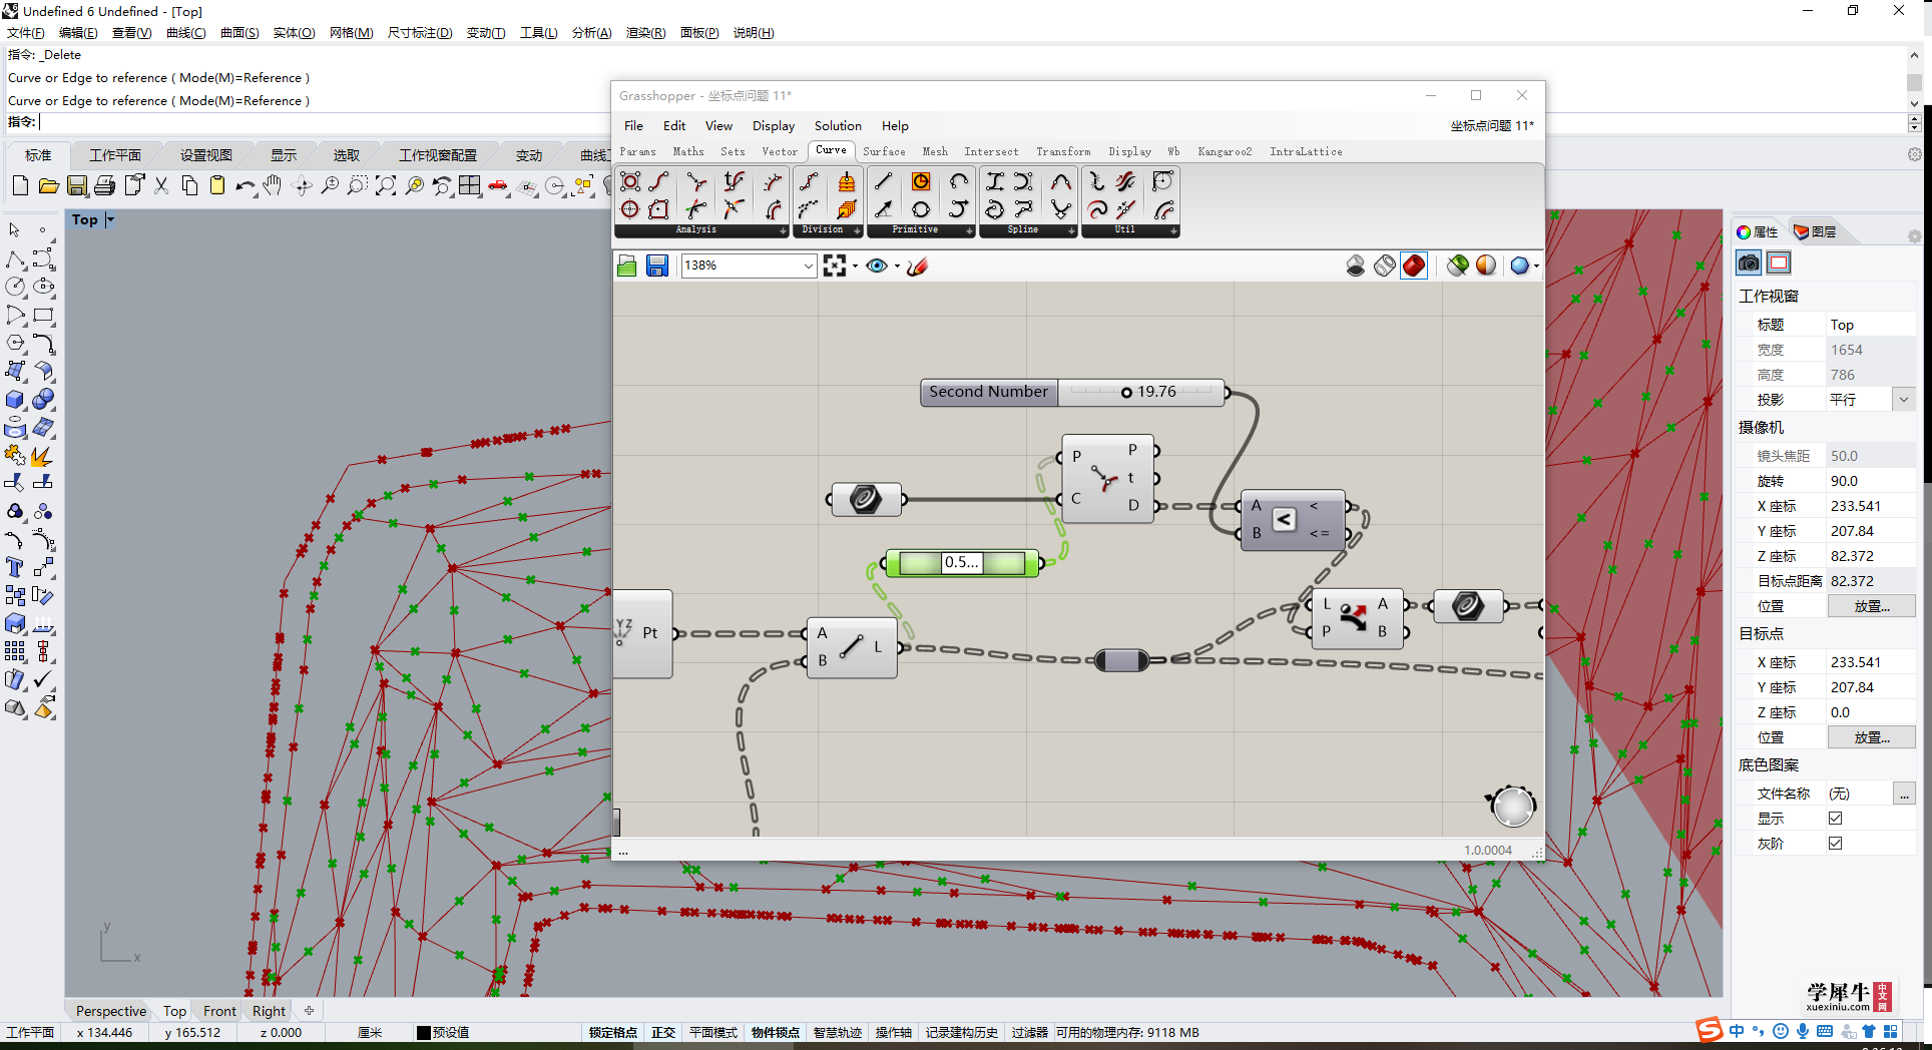
Task: Click the camera viewport properties icon
Action: 1748,263
